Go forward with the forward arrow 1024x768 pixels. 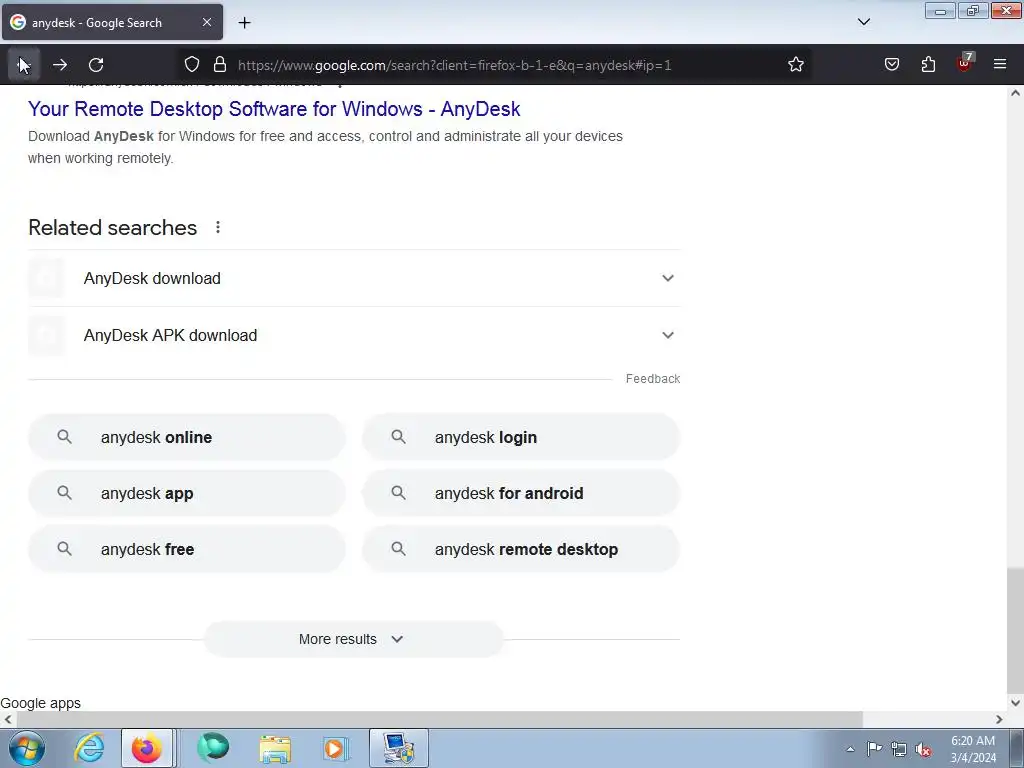tap(60, 65)
